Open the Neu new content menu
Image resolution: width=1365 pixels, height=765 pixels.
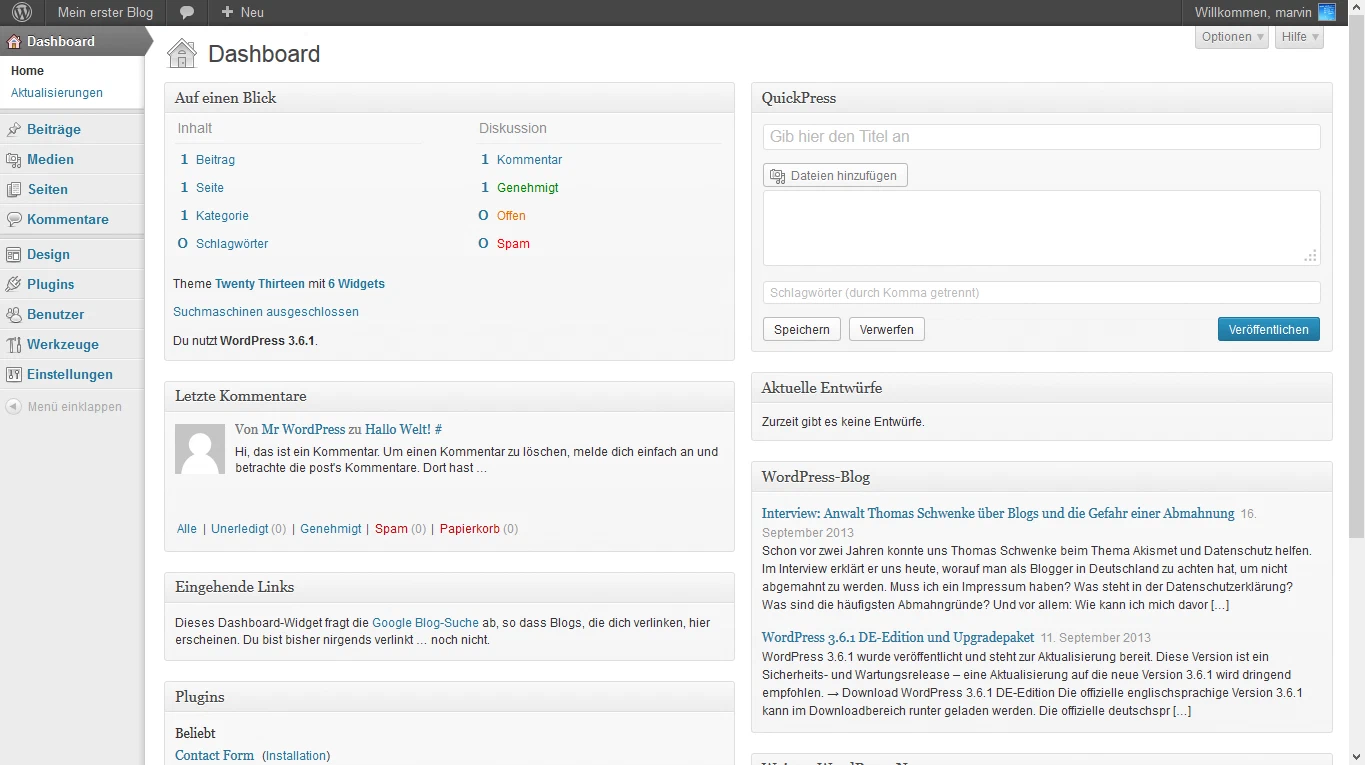pyautogui.click(x=242, y=12)
